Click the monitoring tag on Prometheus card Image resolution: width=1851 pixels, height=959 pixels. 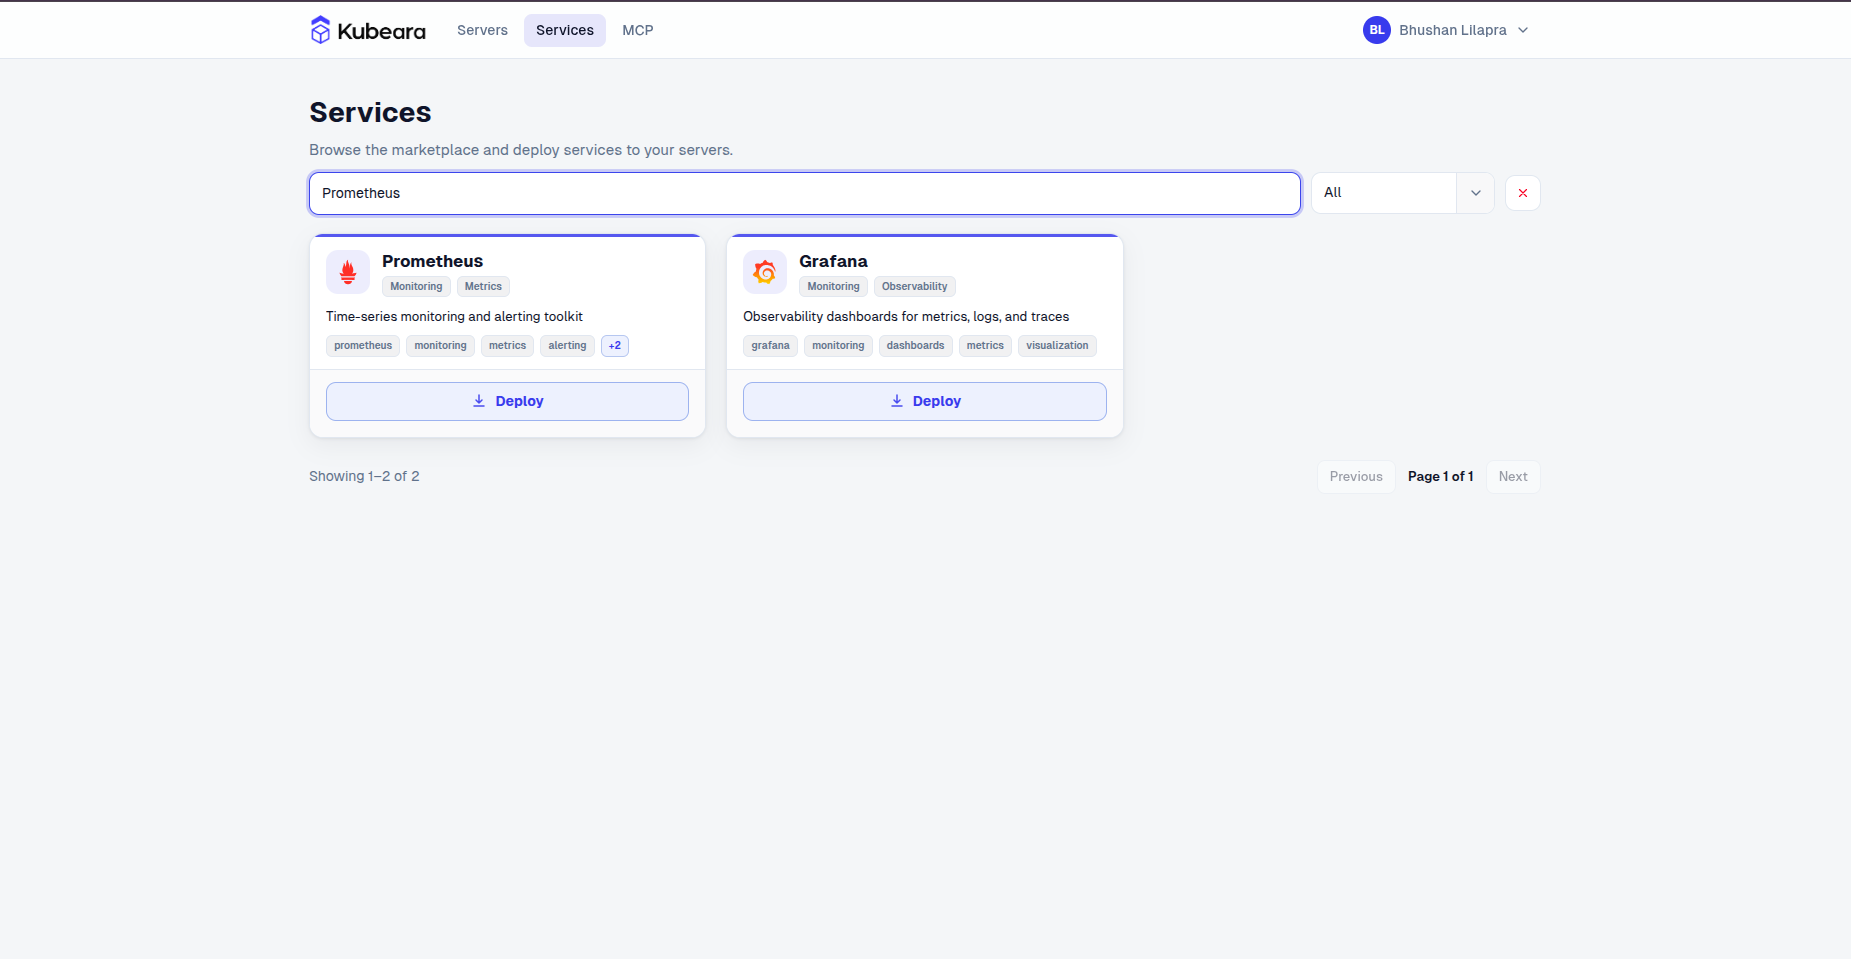click(440, 346)
